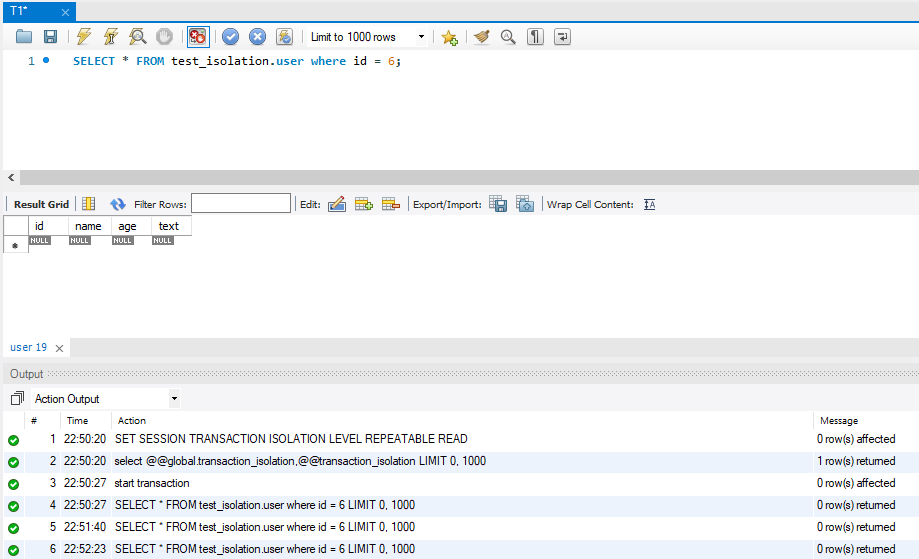Click the name column header
This screenshot has height=559, width=919.
[89, 226]
